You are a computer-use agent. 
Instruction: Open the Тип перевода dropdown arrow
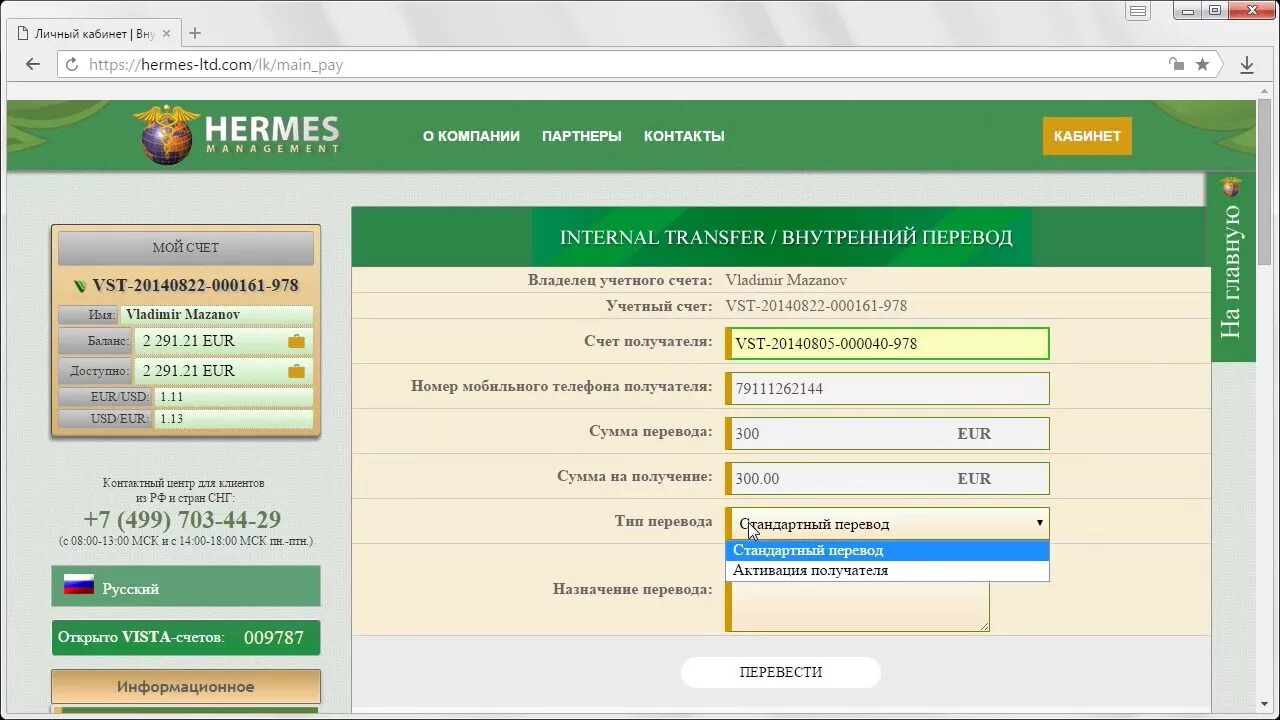pyautogui.click(x=1040, y=523)
